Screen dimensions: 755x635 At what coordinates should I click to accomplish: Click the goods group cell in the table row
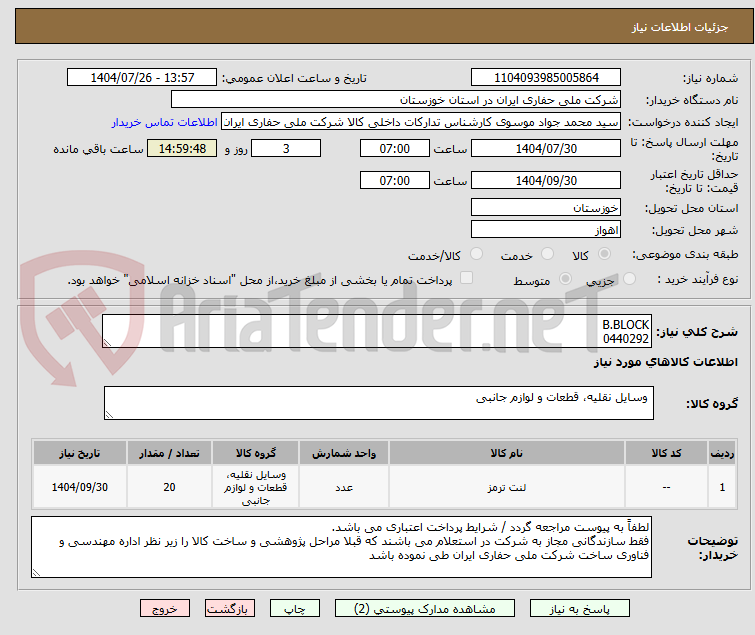pos(255,487)
